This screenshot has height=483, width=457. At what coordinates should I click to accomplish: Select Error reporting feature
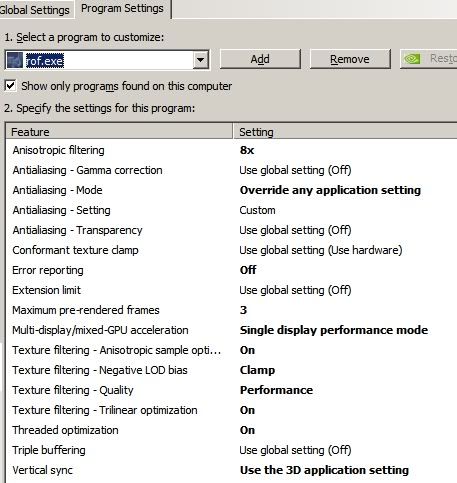pos(48,270)
